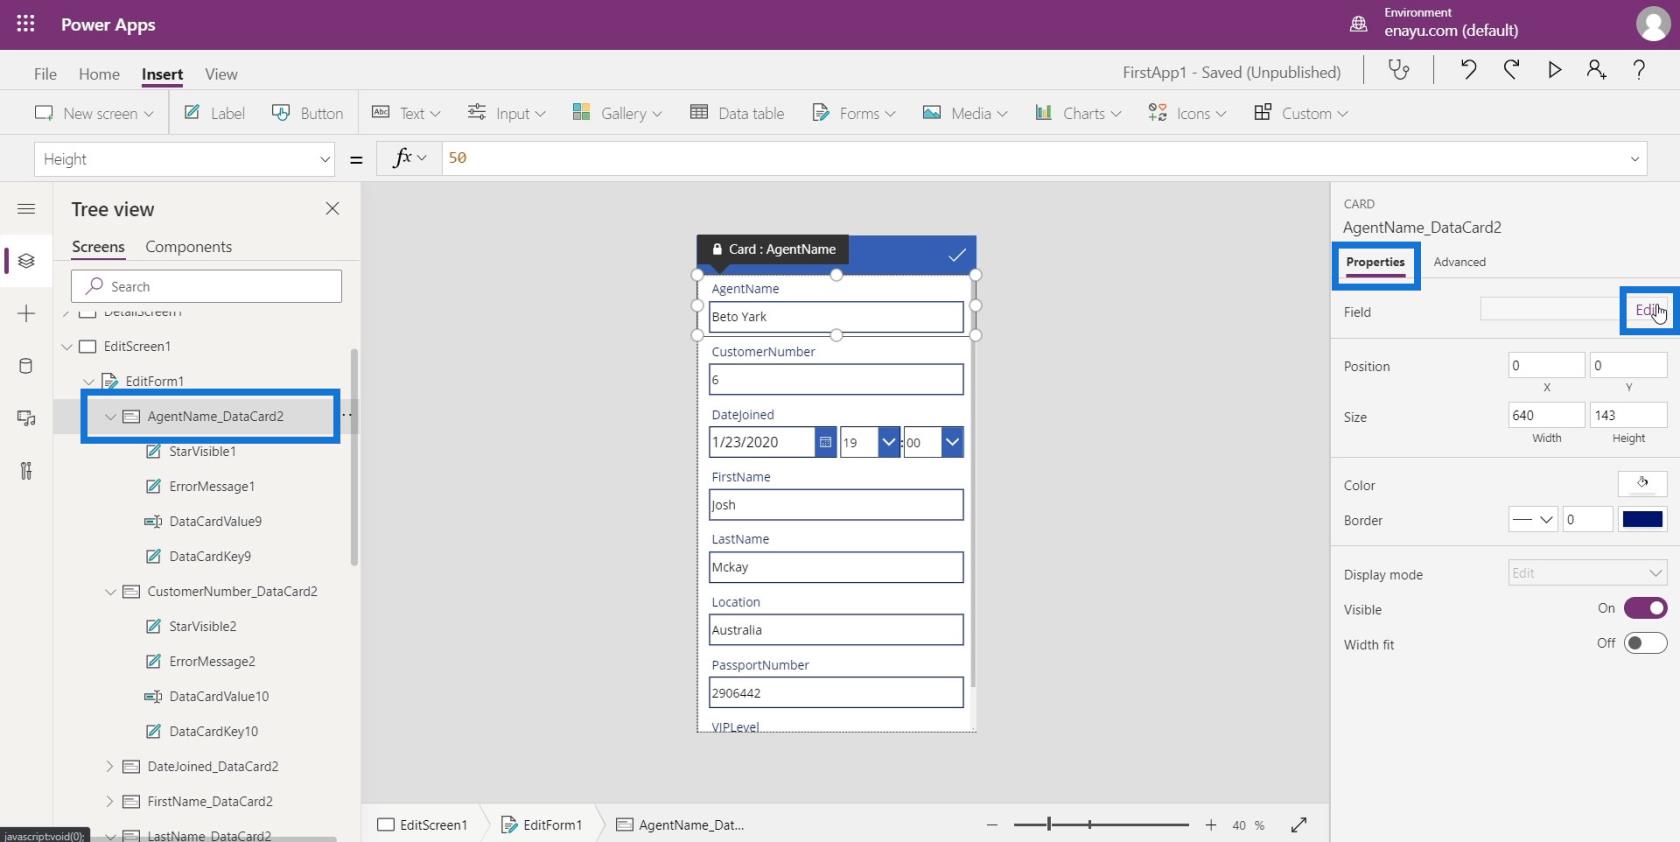Click the Edit link next to Field

(1648, 310)
